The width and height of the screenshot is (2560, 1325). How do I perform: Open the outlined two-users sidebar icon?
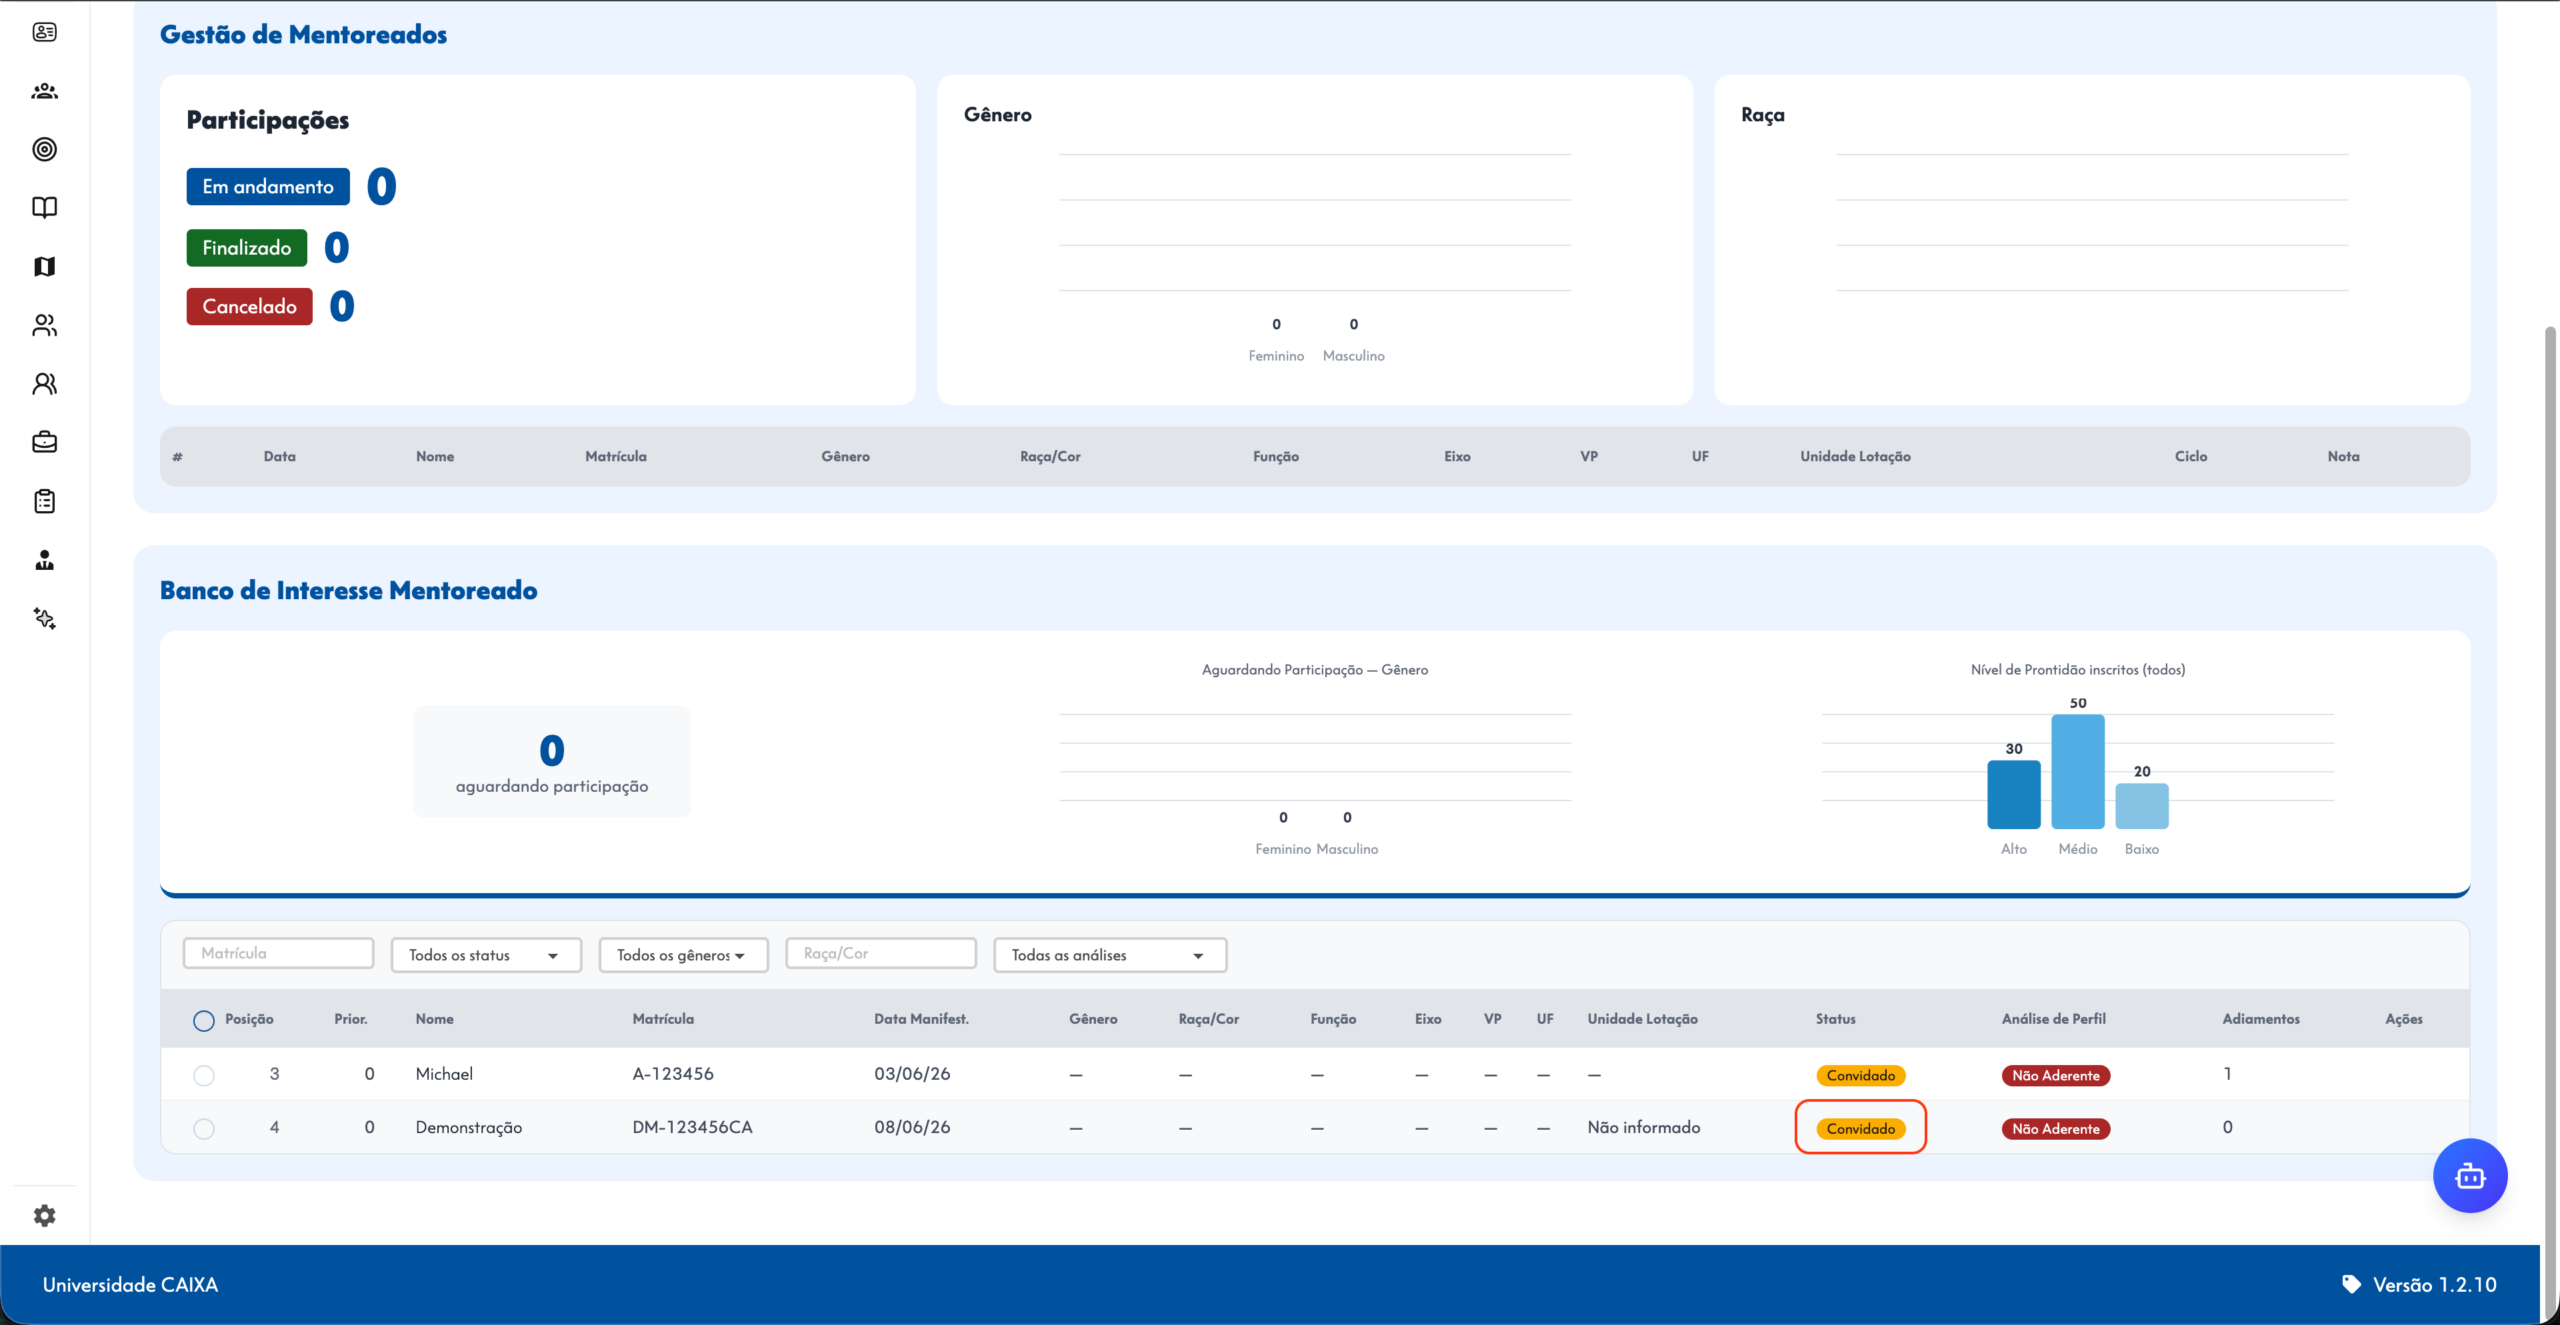click(44, 325)
